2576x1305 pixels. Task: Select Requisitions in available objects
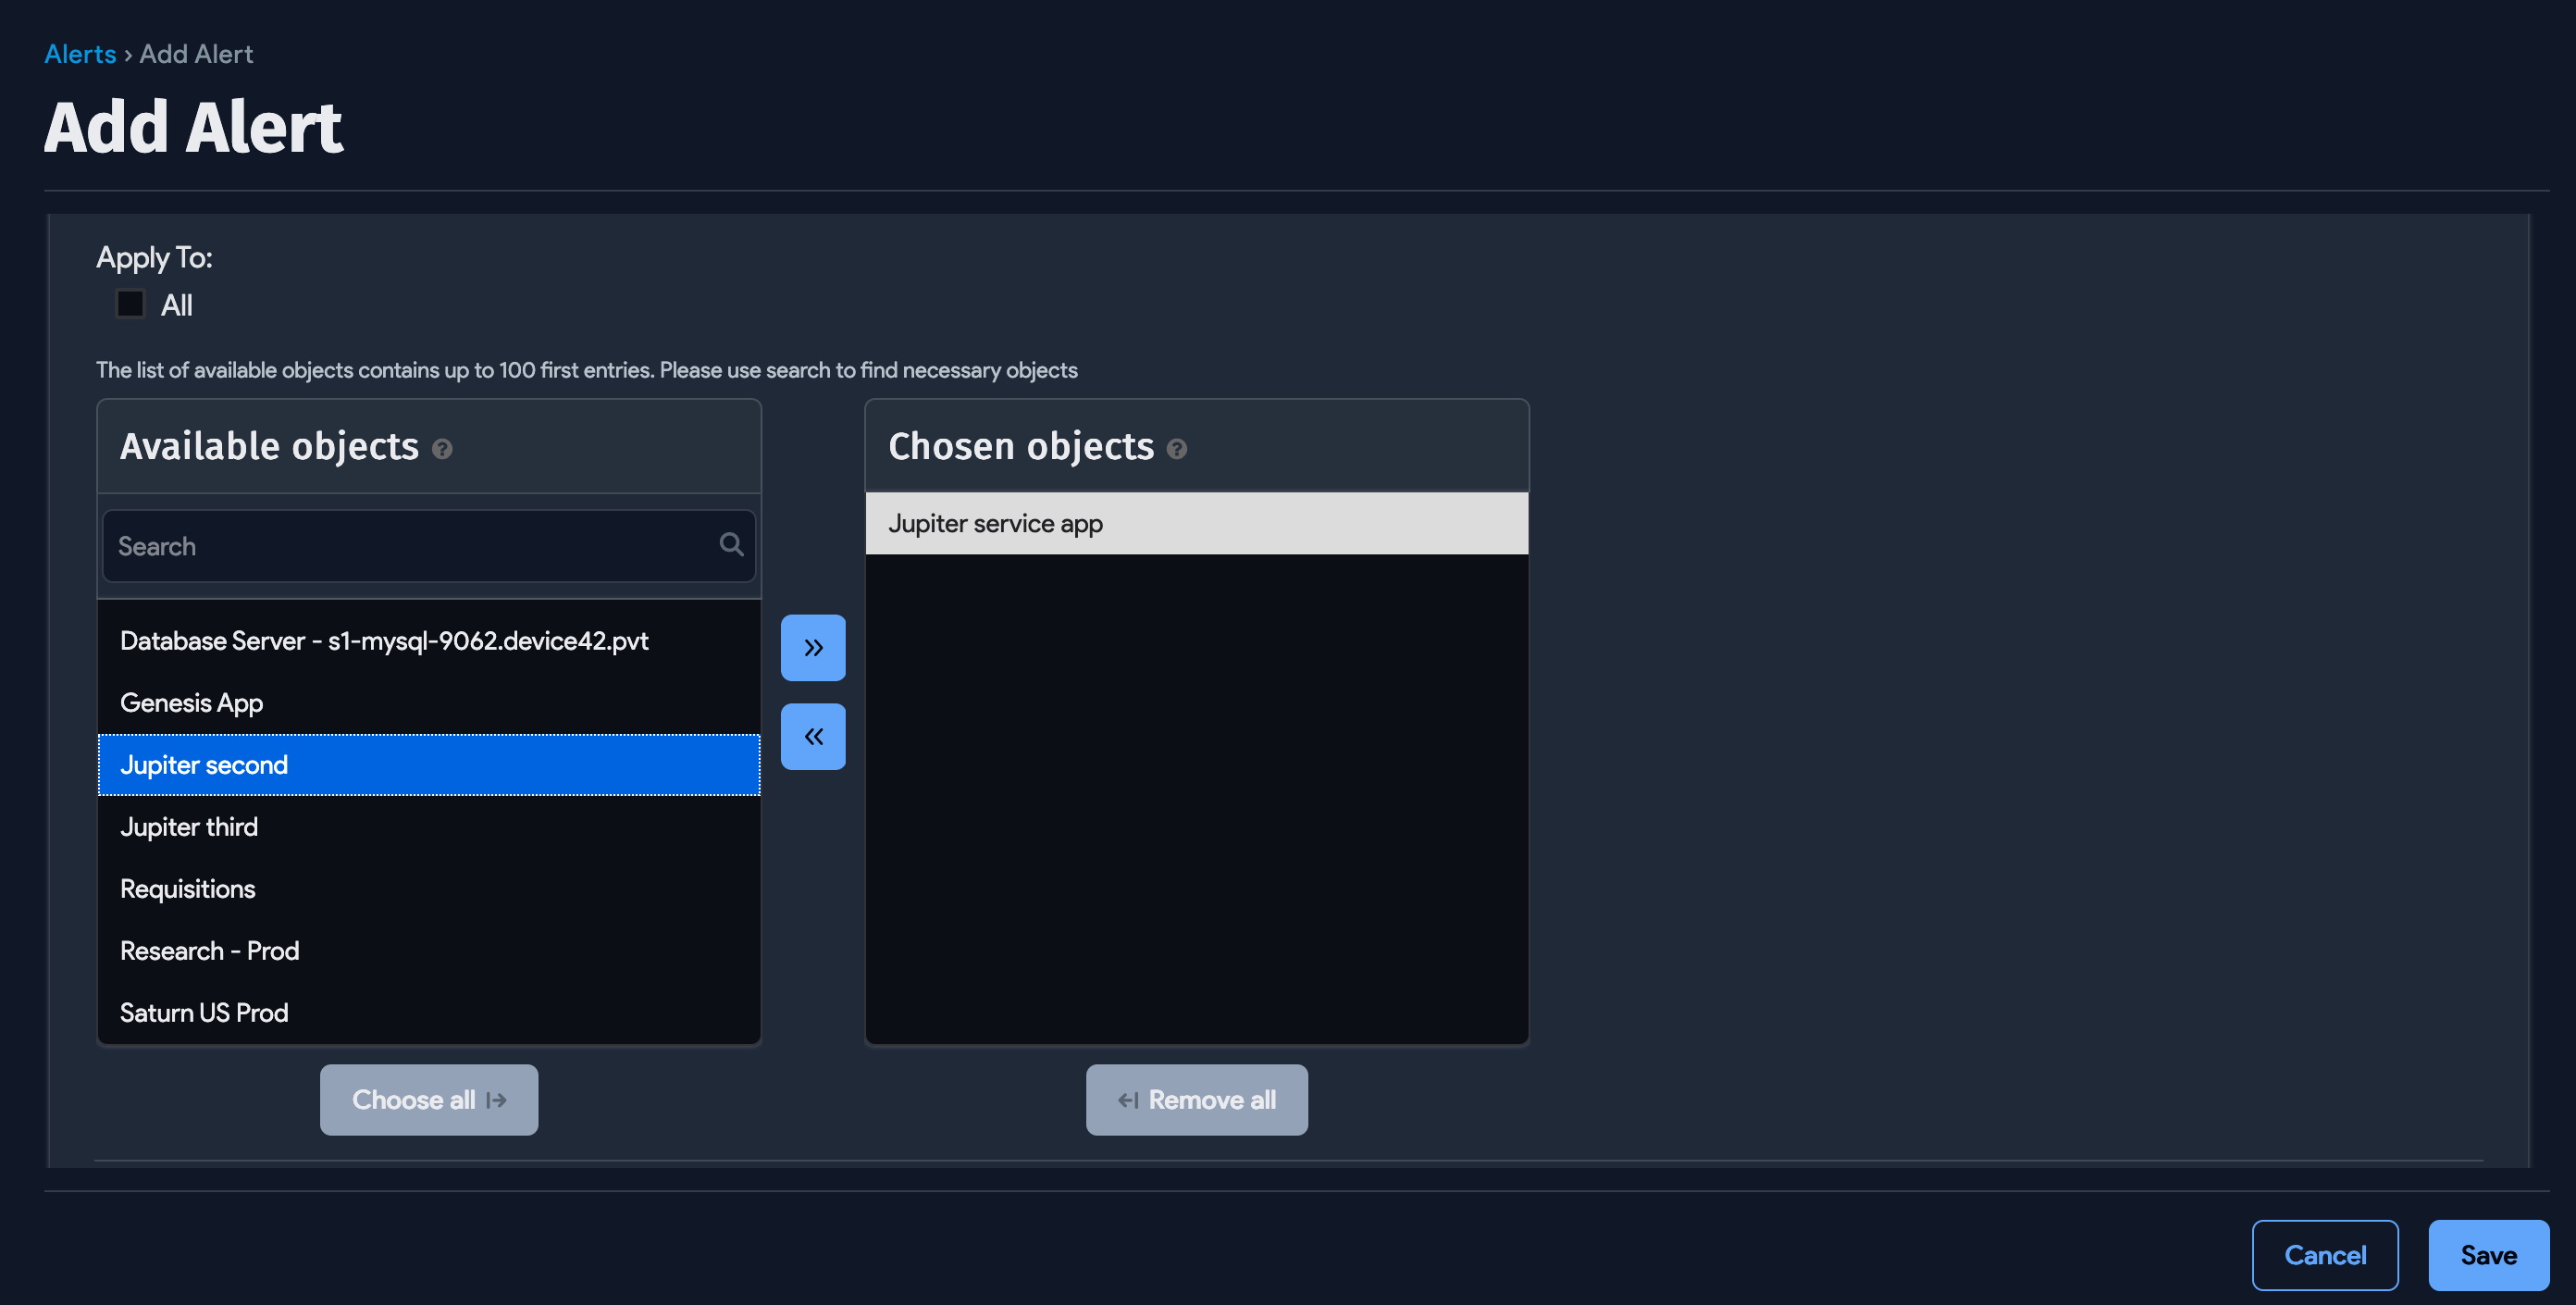point(187,888)
